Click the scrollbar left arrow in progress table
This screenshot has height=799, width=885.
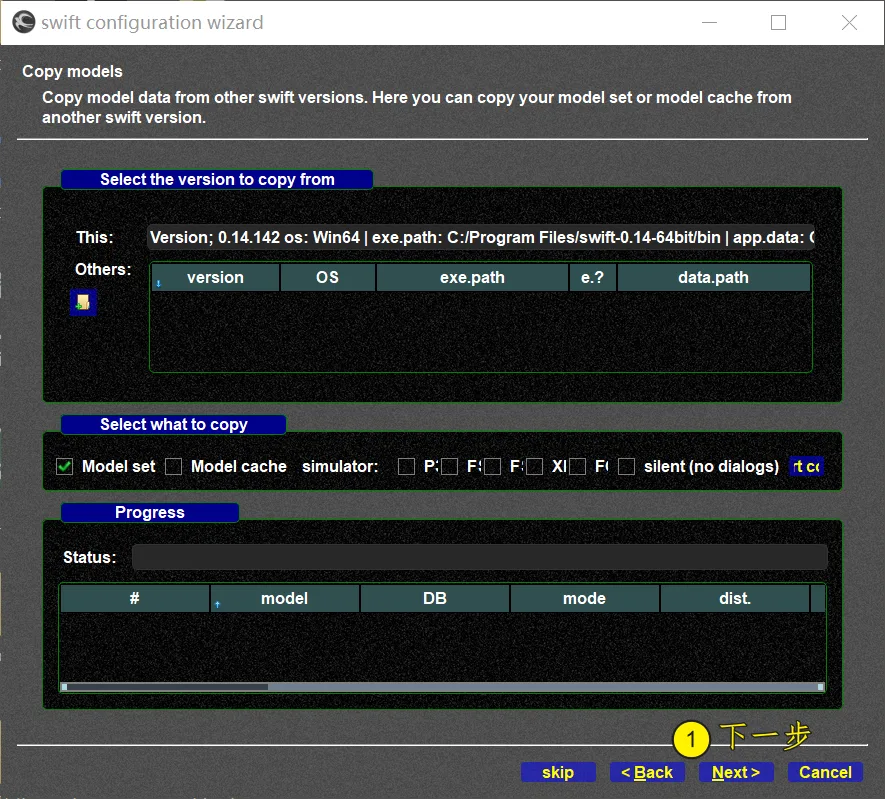click(x=64, y=687)
